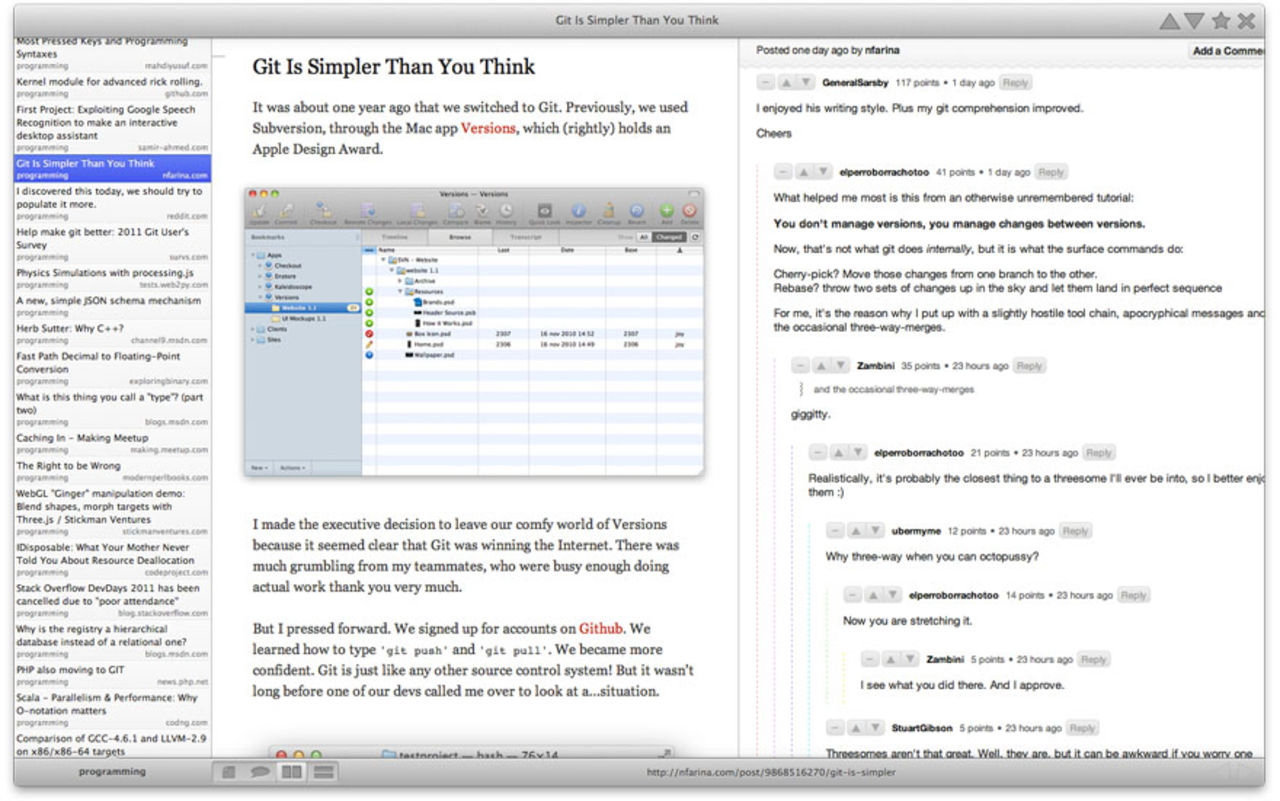Click the Versions app screenshot in article
The image size is (1280, 801).
pyautogui.click(x=473, y=331)
